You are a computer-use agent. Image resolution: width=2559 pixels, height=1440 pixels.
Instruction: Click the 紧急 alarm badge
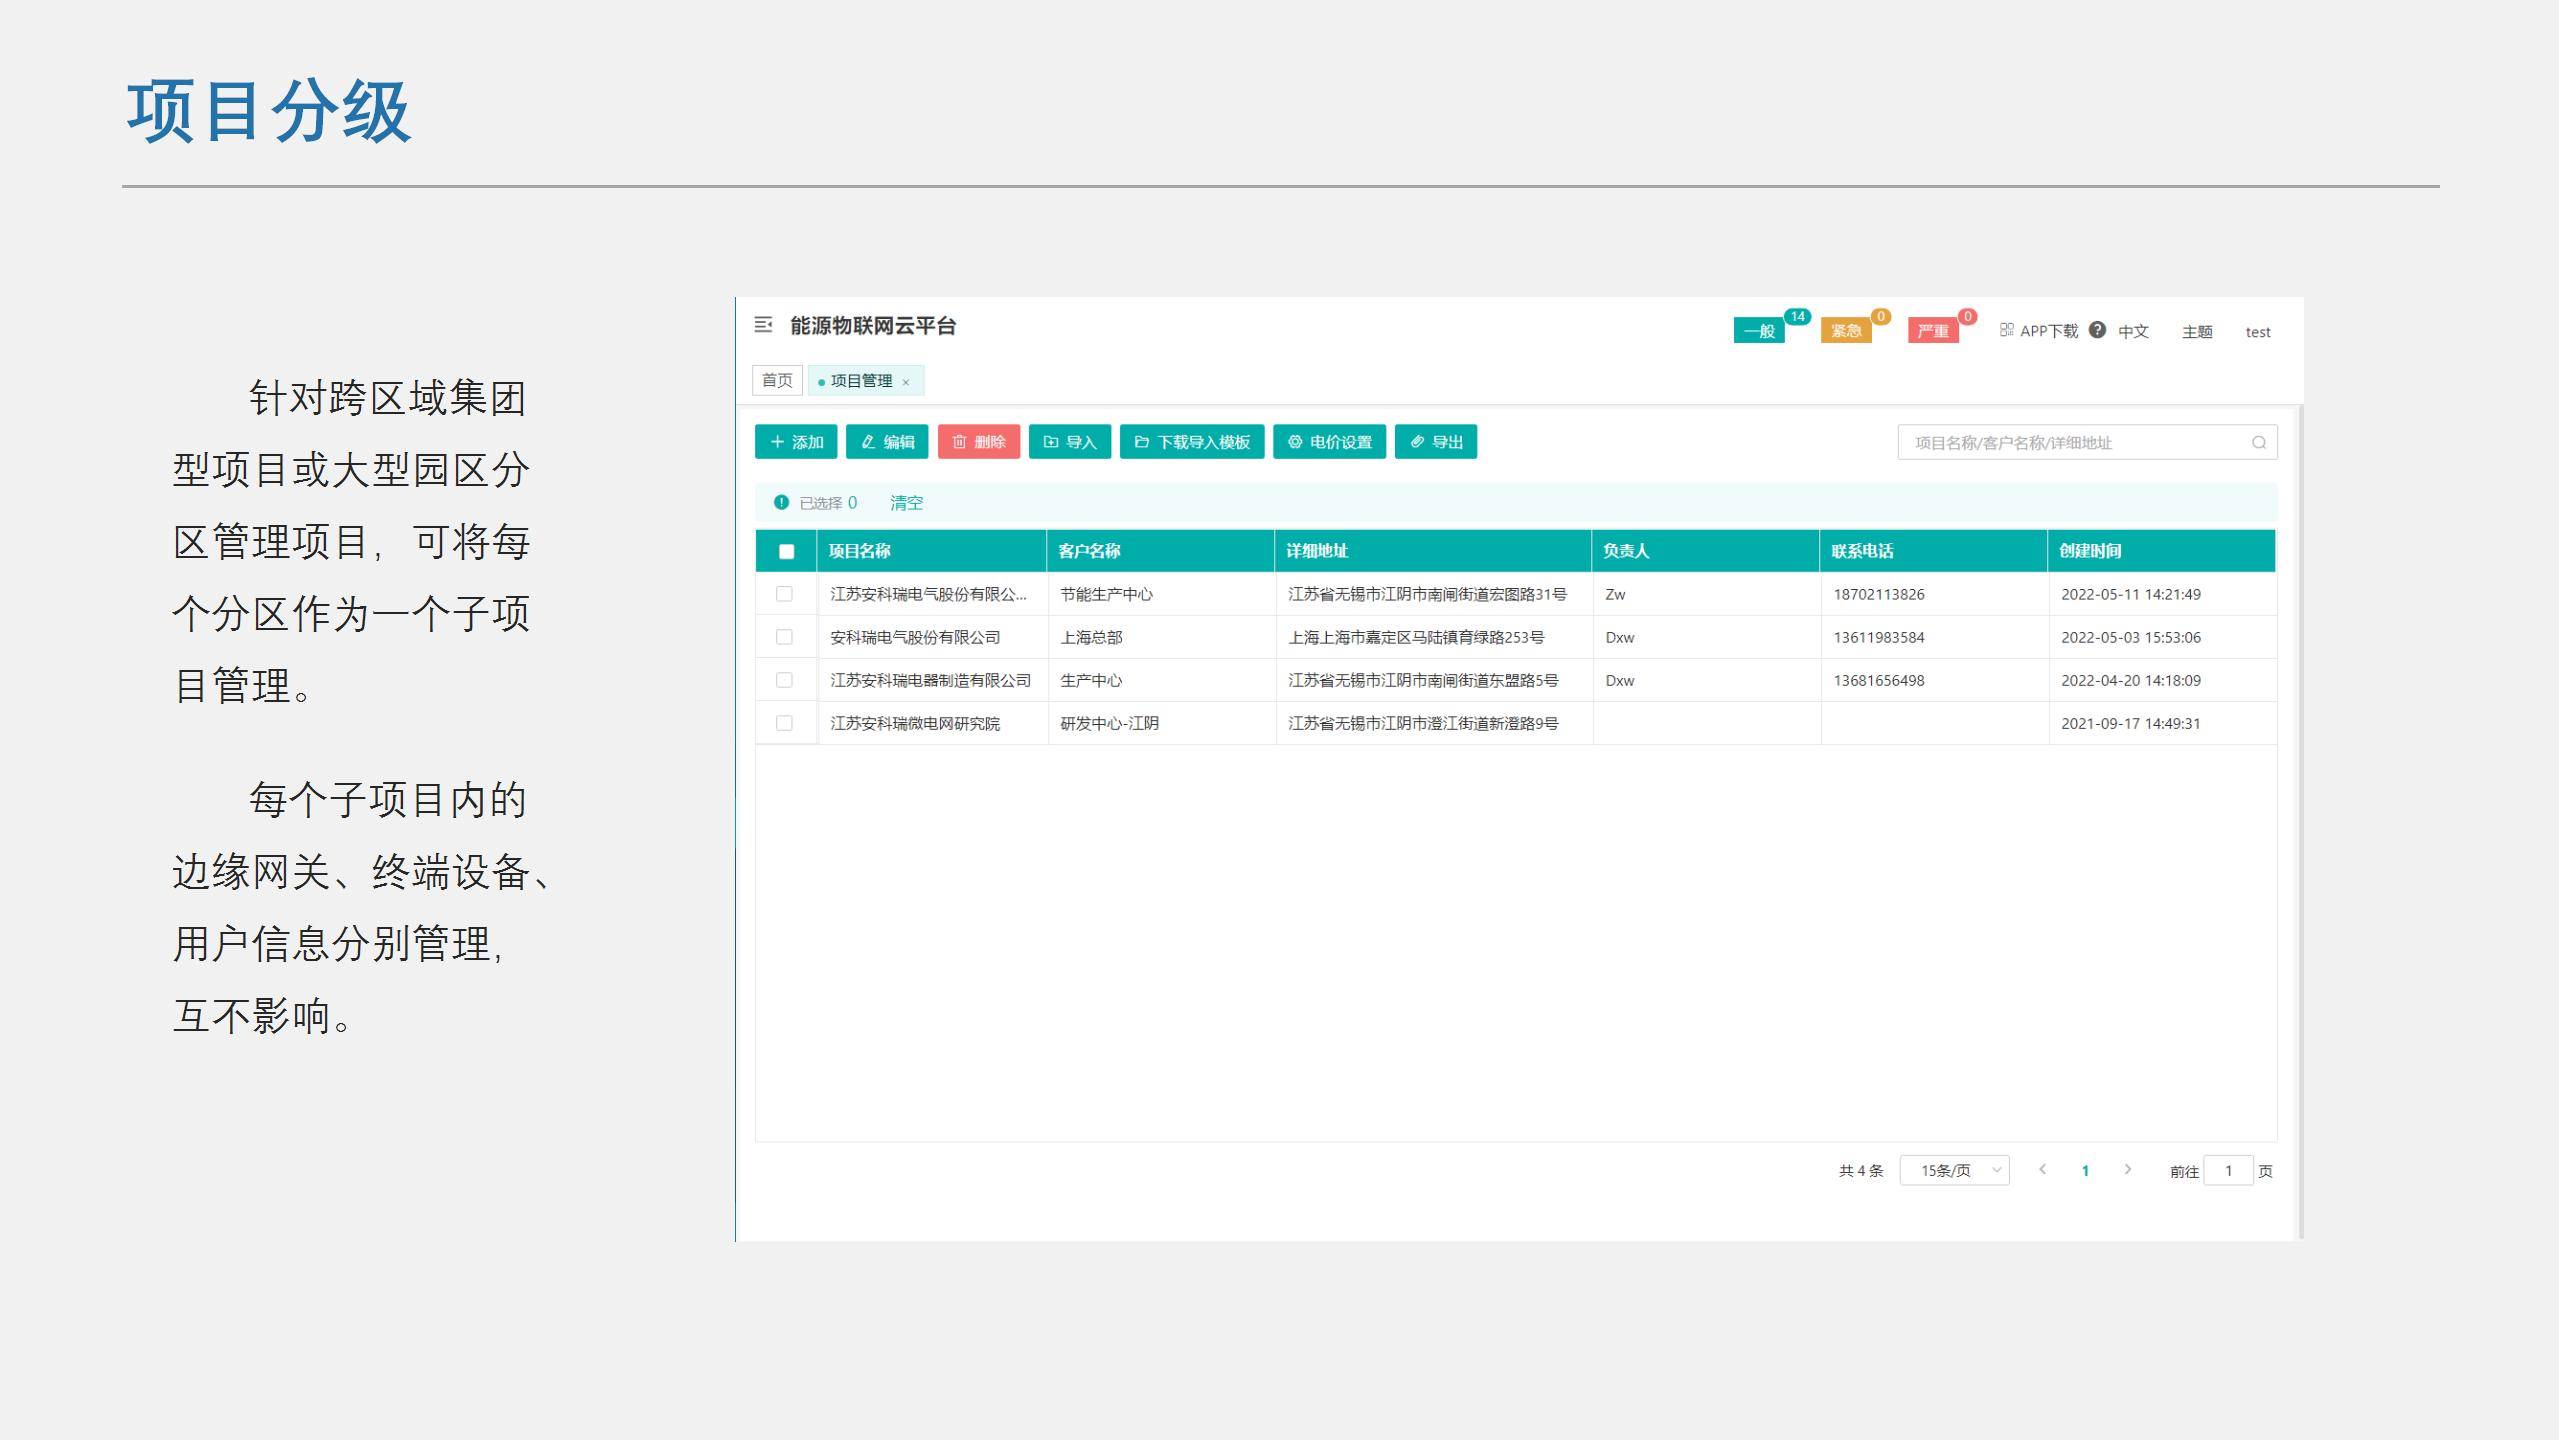point(1845,331)
